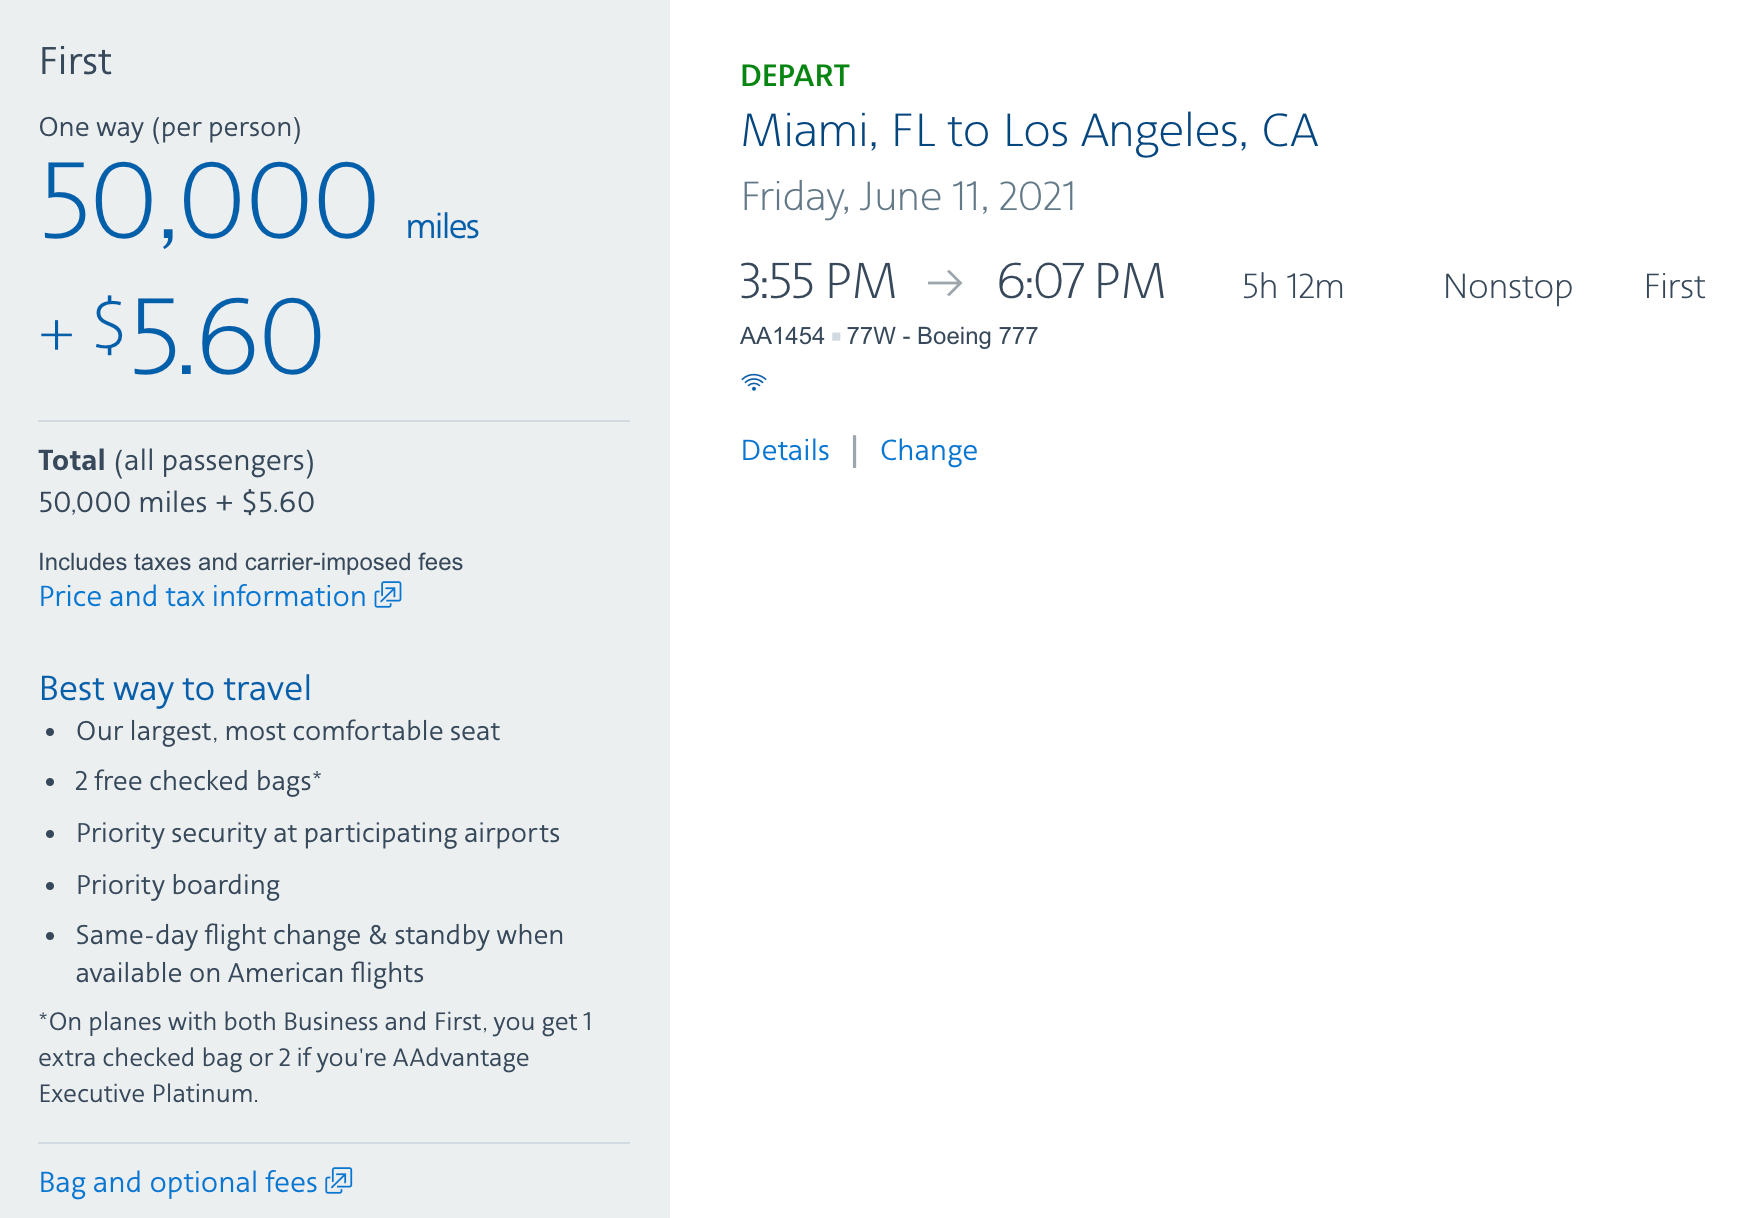Image resolution: width=1752 pixels, height=1218 pixels.
Task: Click the Friday, June 11, 2021 date
Action: pos(908,197)
